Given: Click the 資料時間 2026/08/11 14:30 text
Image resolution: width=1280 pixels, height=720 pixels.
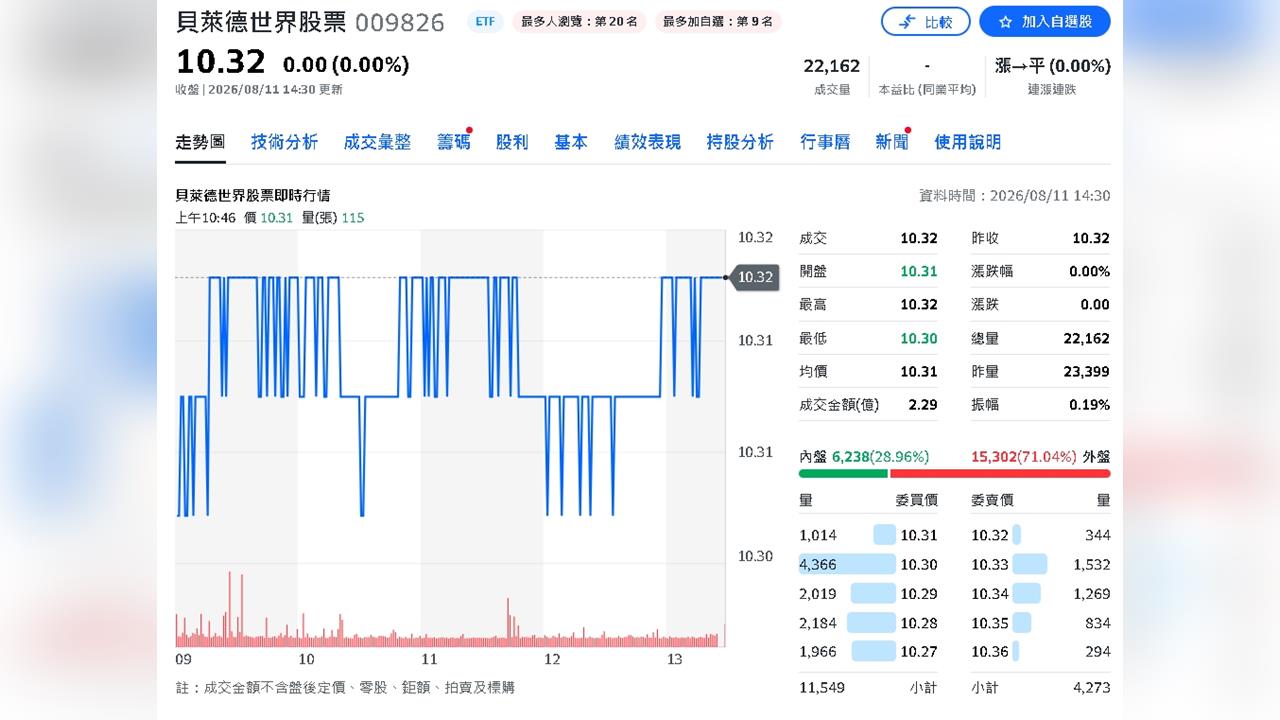Looking at the screenshot, I should coord(1014,196).
